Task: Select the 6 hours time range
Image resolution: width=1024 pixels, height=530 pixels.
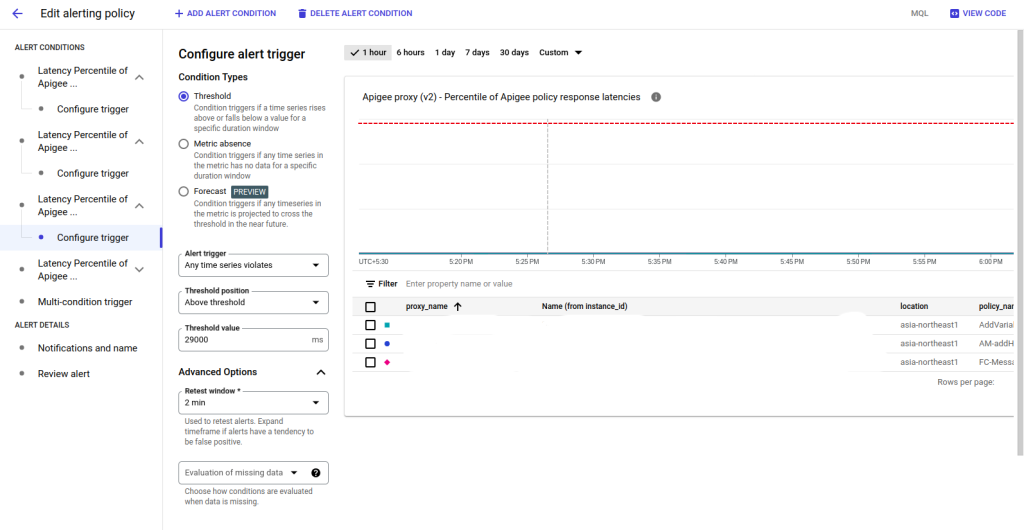Action: point(410,53)
